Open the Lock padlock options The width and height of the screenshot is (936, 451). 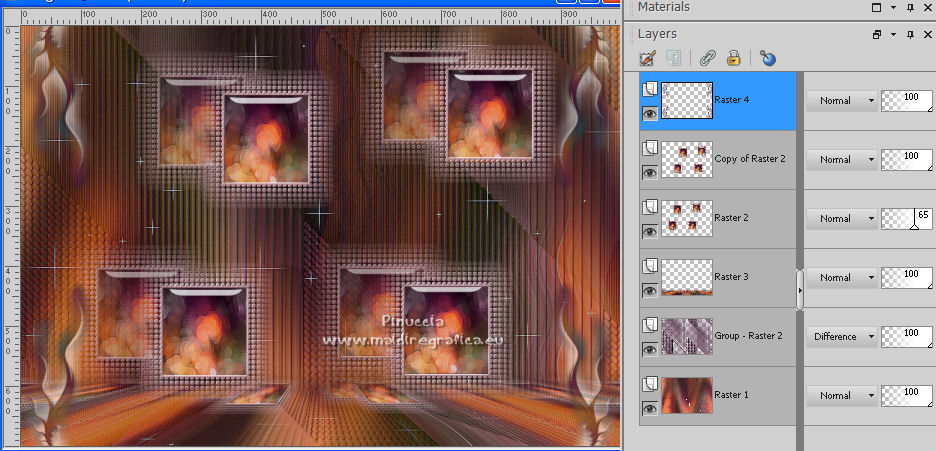(734, 58)
